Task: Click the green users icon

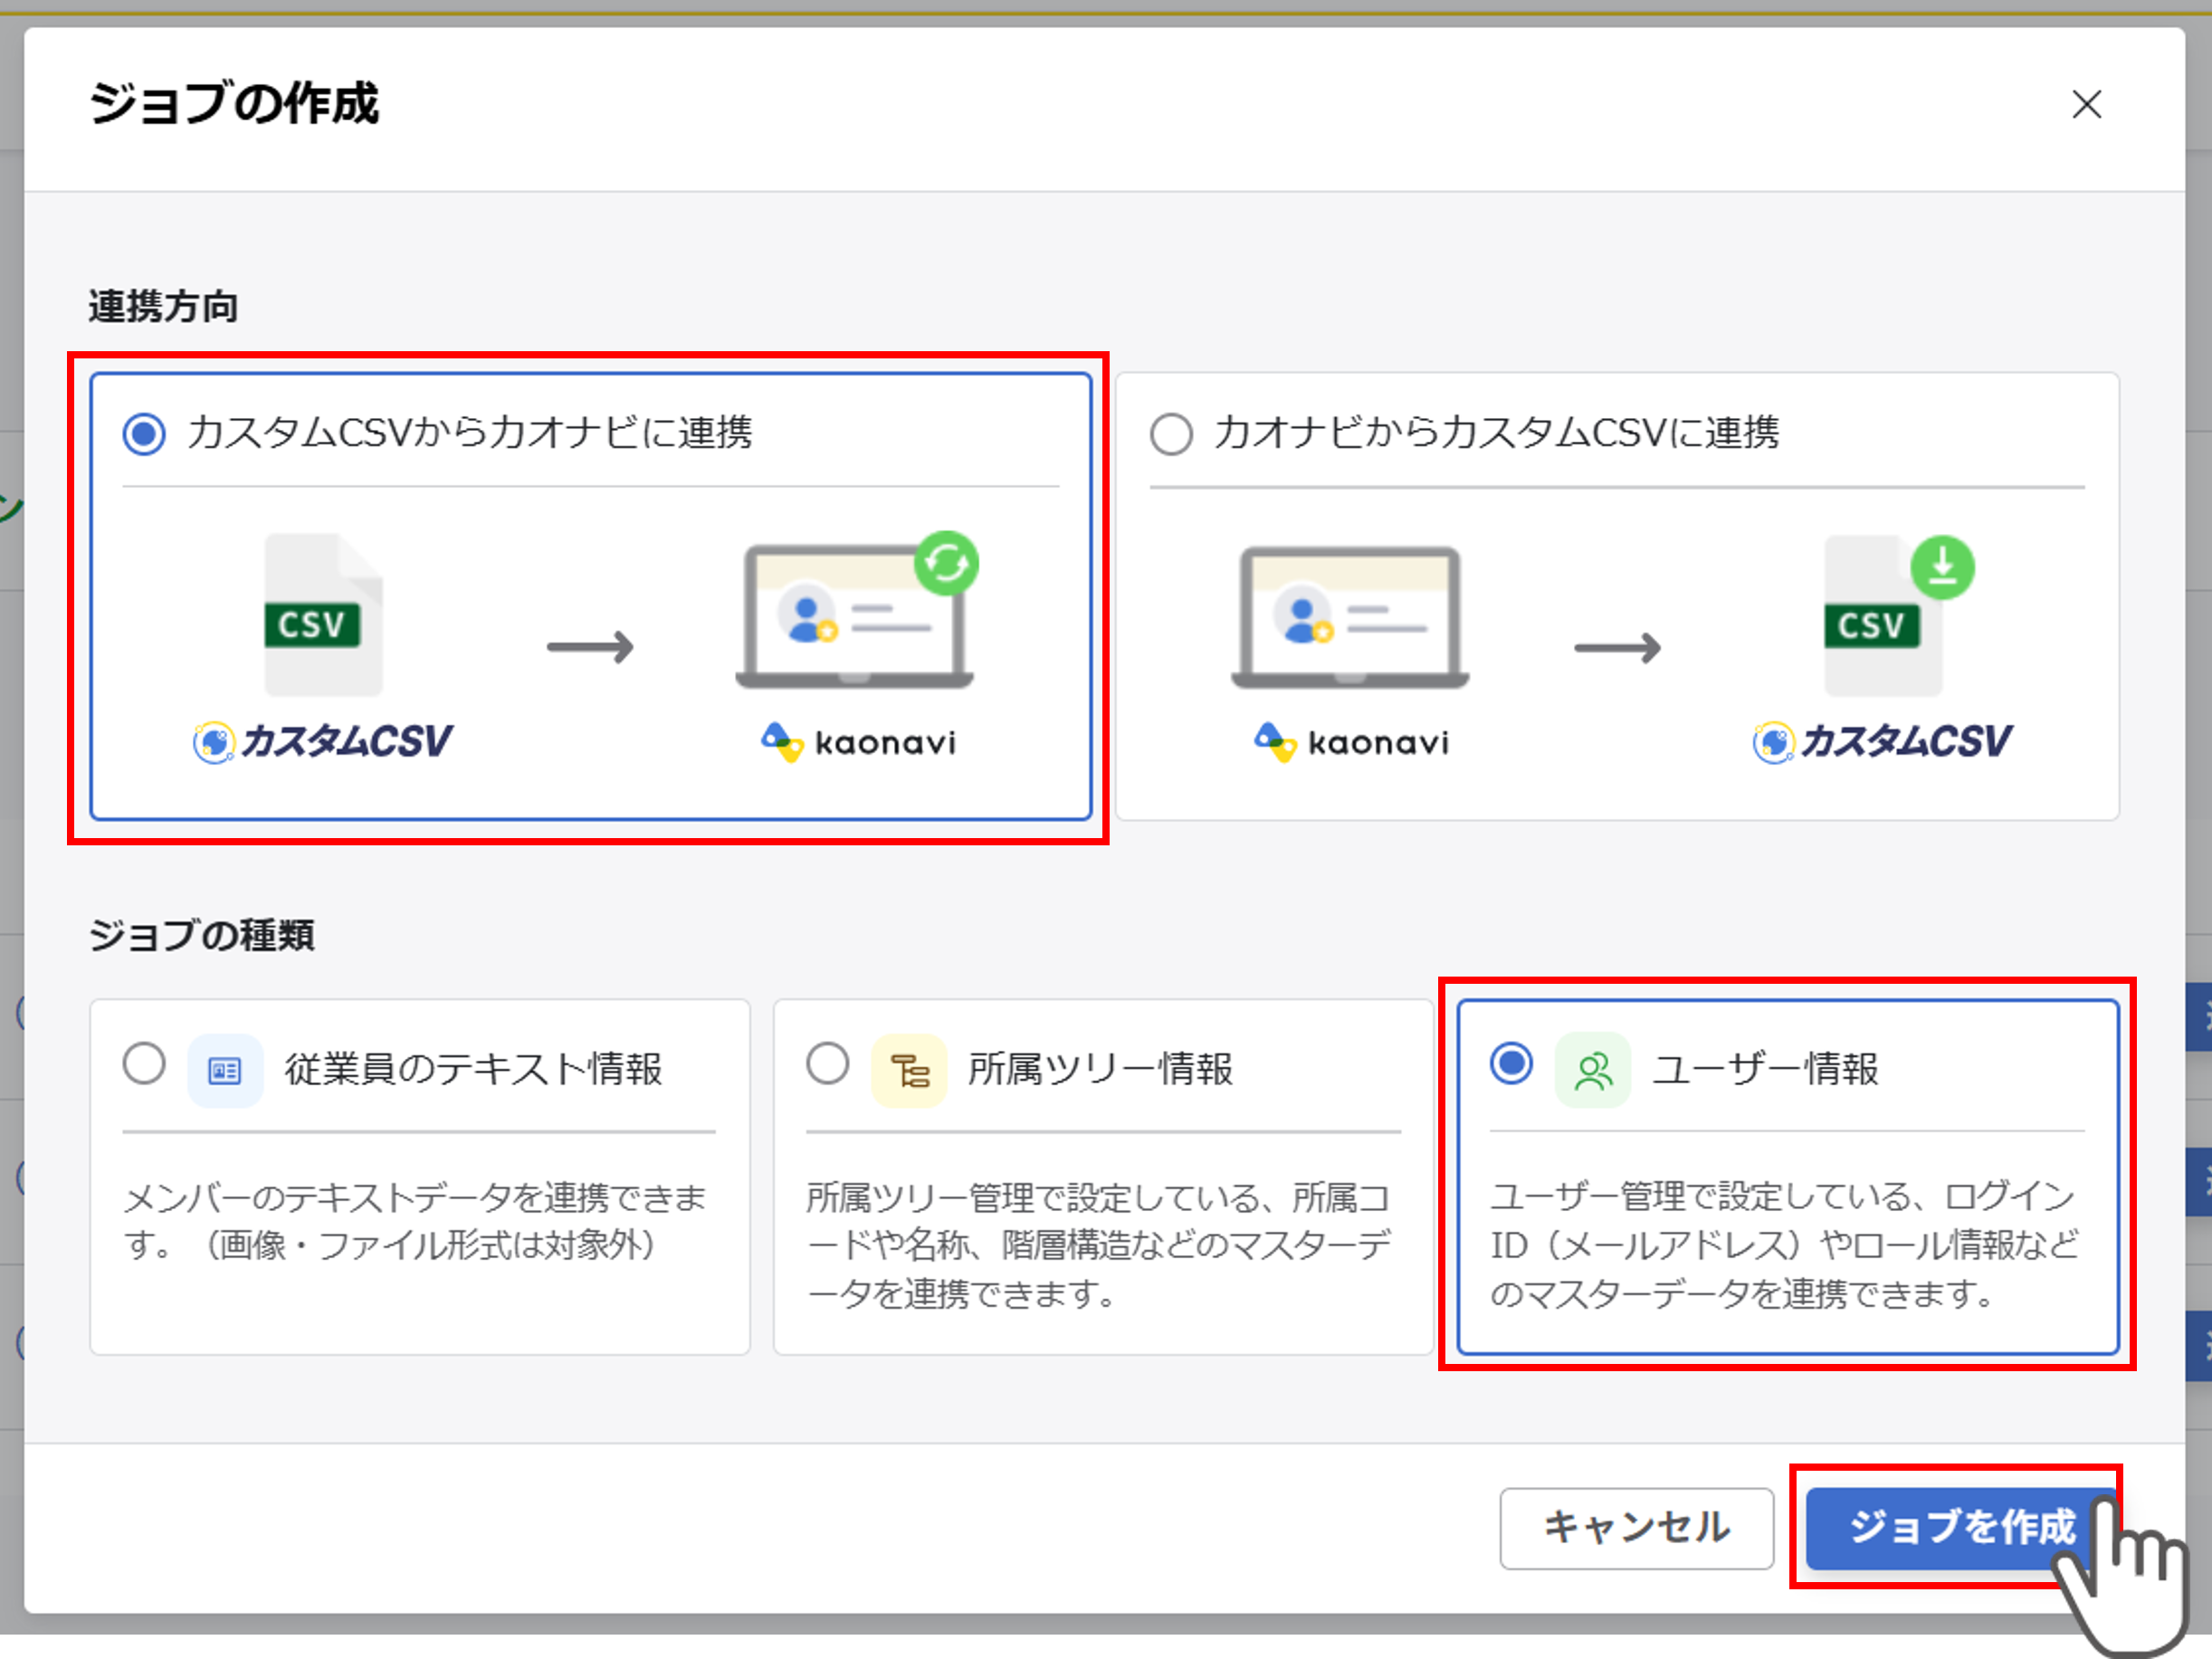Action: pos(1593,1071)
